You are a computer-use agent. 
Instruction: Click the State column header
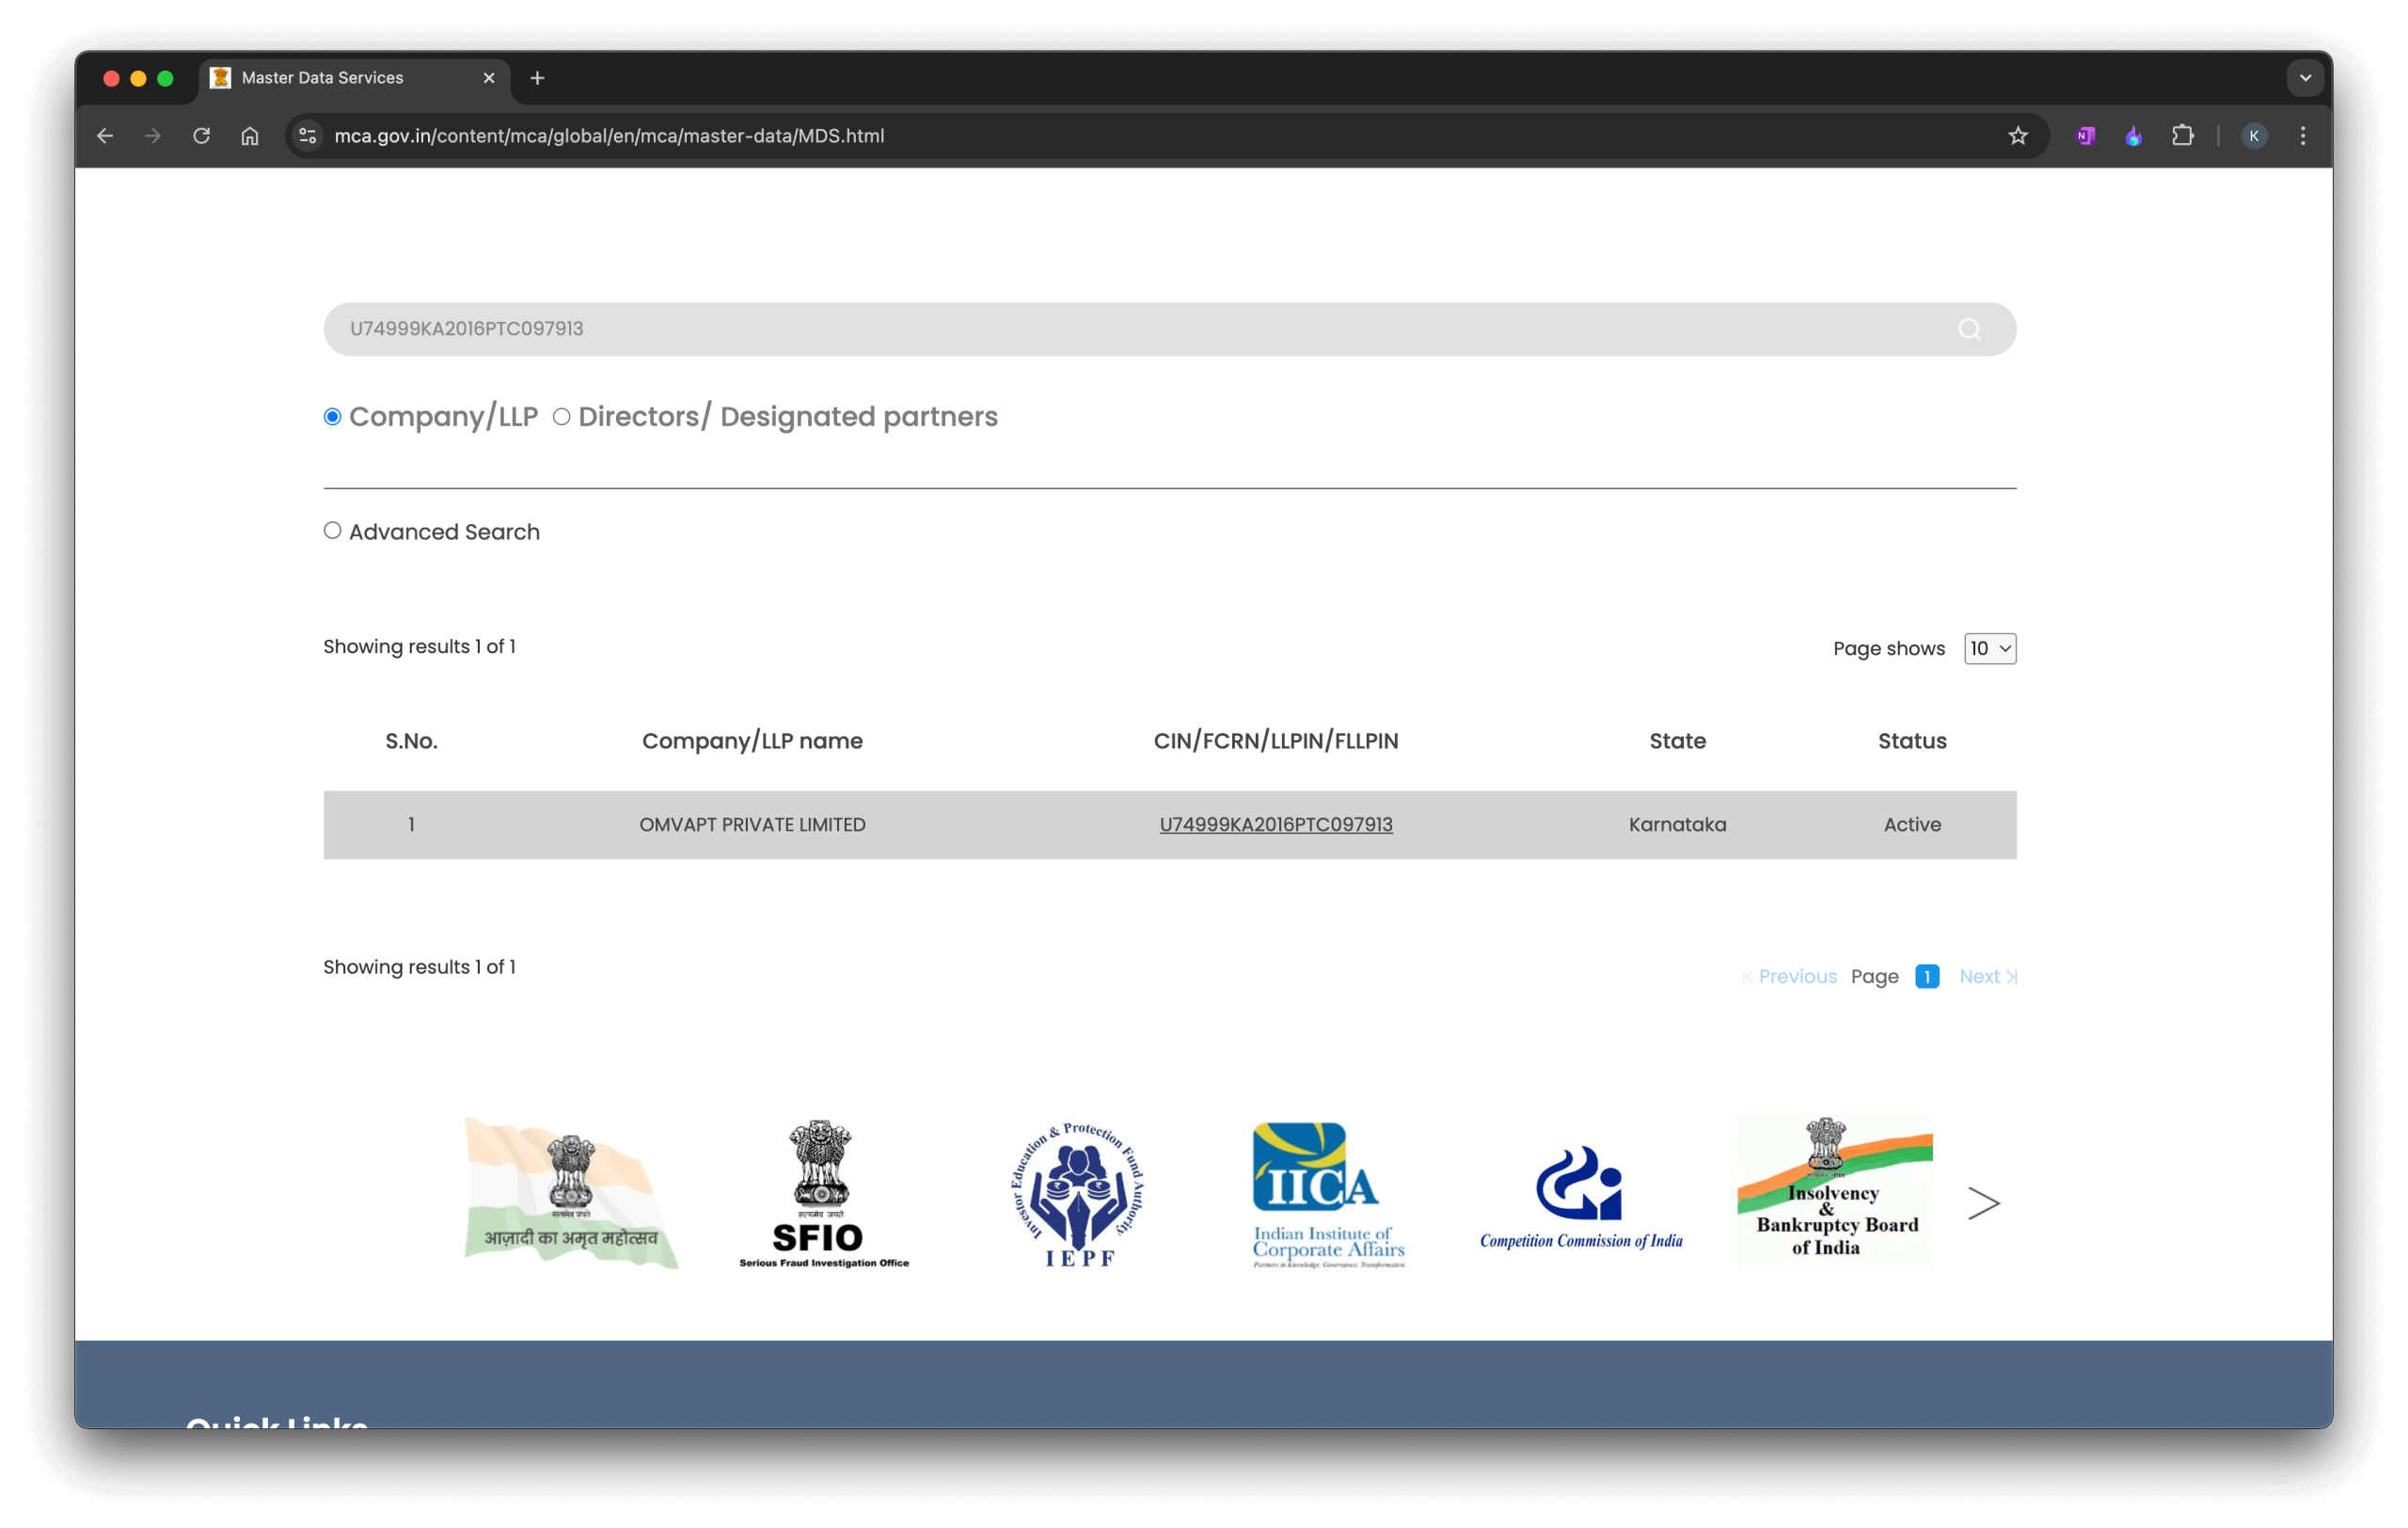point(1677,741)
